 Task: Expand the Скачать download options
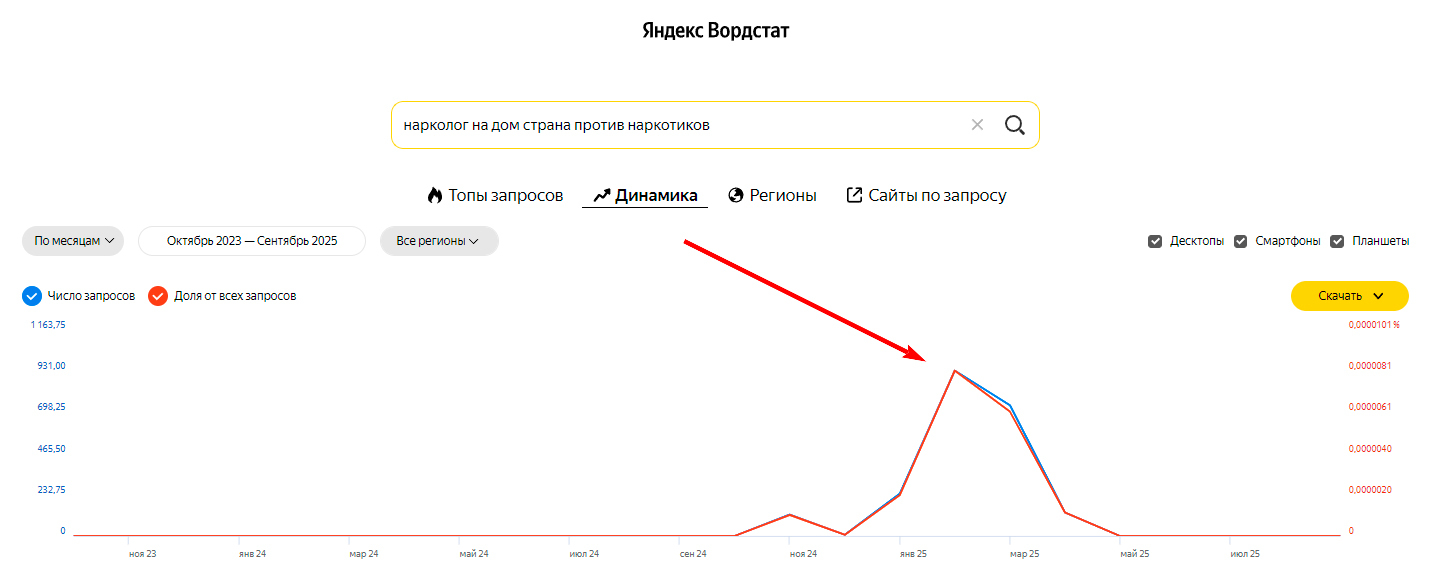(x=1349, y=296)
